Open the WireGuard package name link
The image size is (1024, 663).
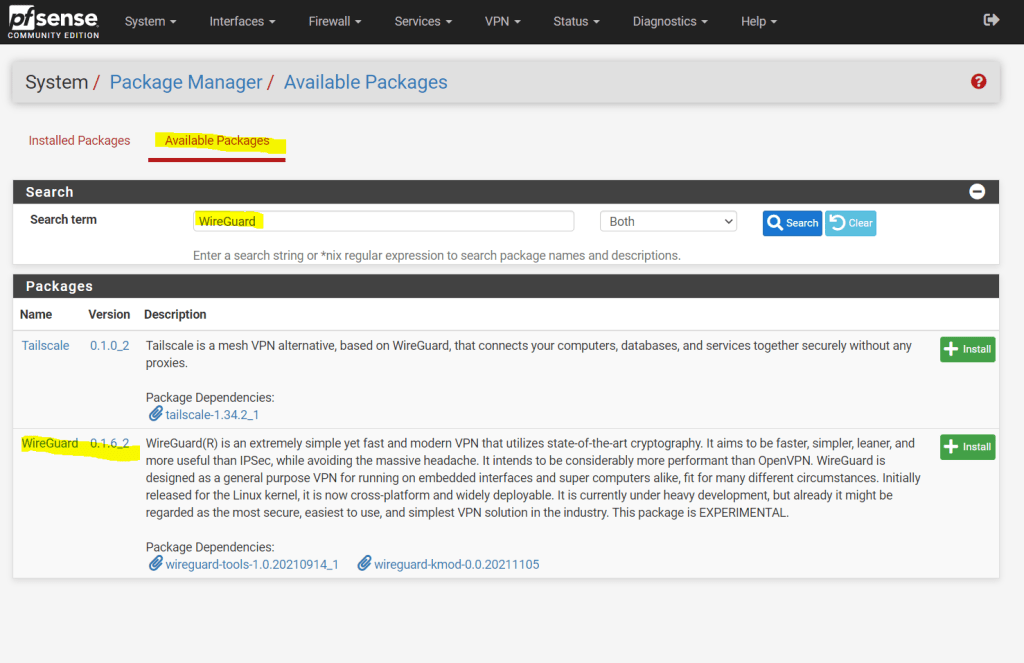(x=50, y=443)
